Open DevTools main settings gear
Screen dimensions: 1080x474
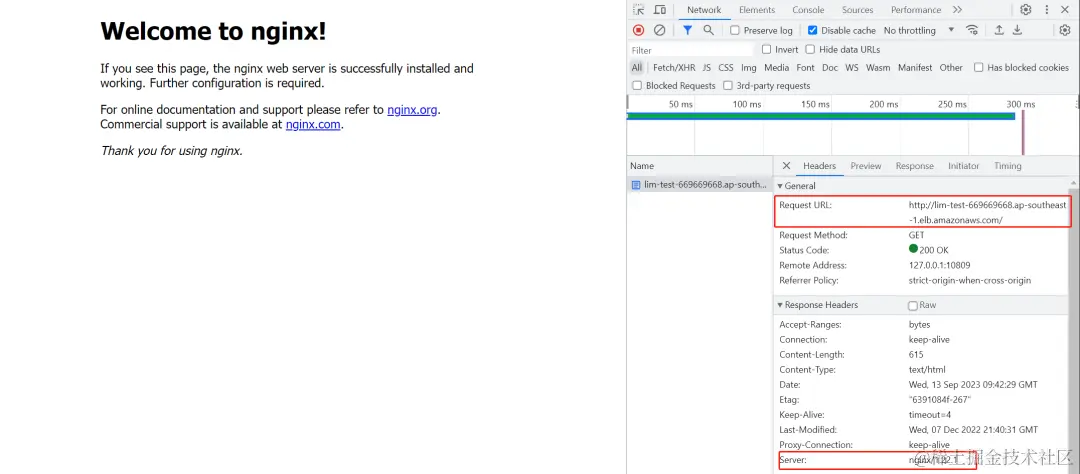(1026, 10)
